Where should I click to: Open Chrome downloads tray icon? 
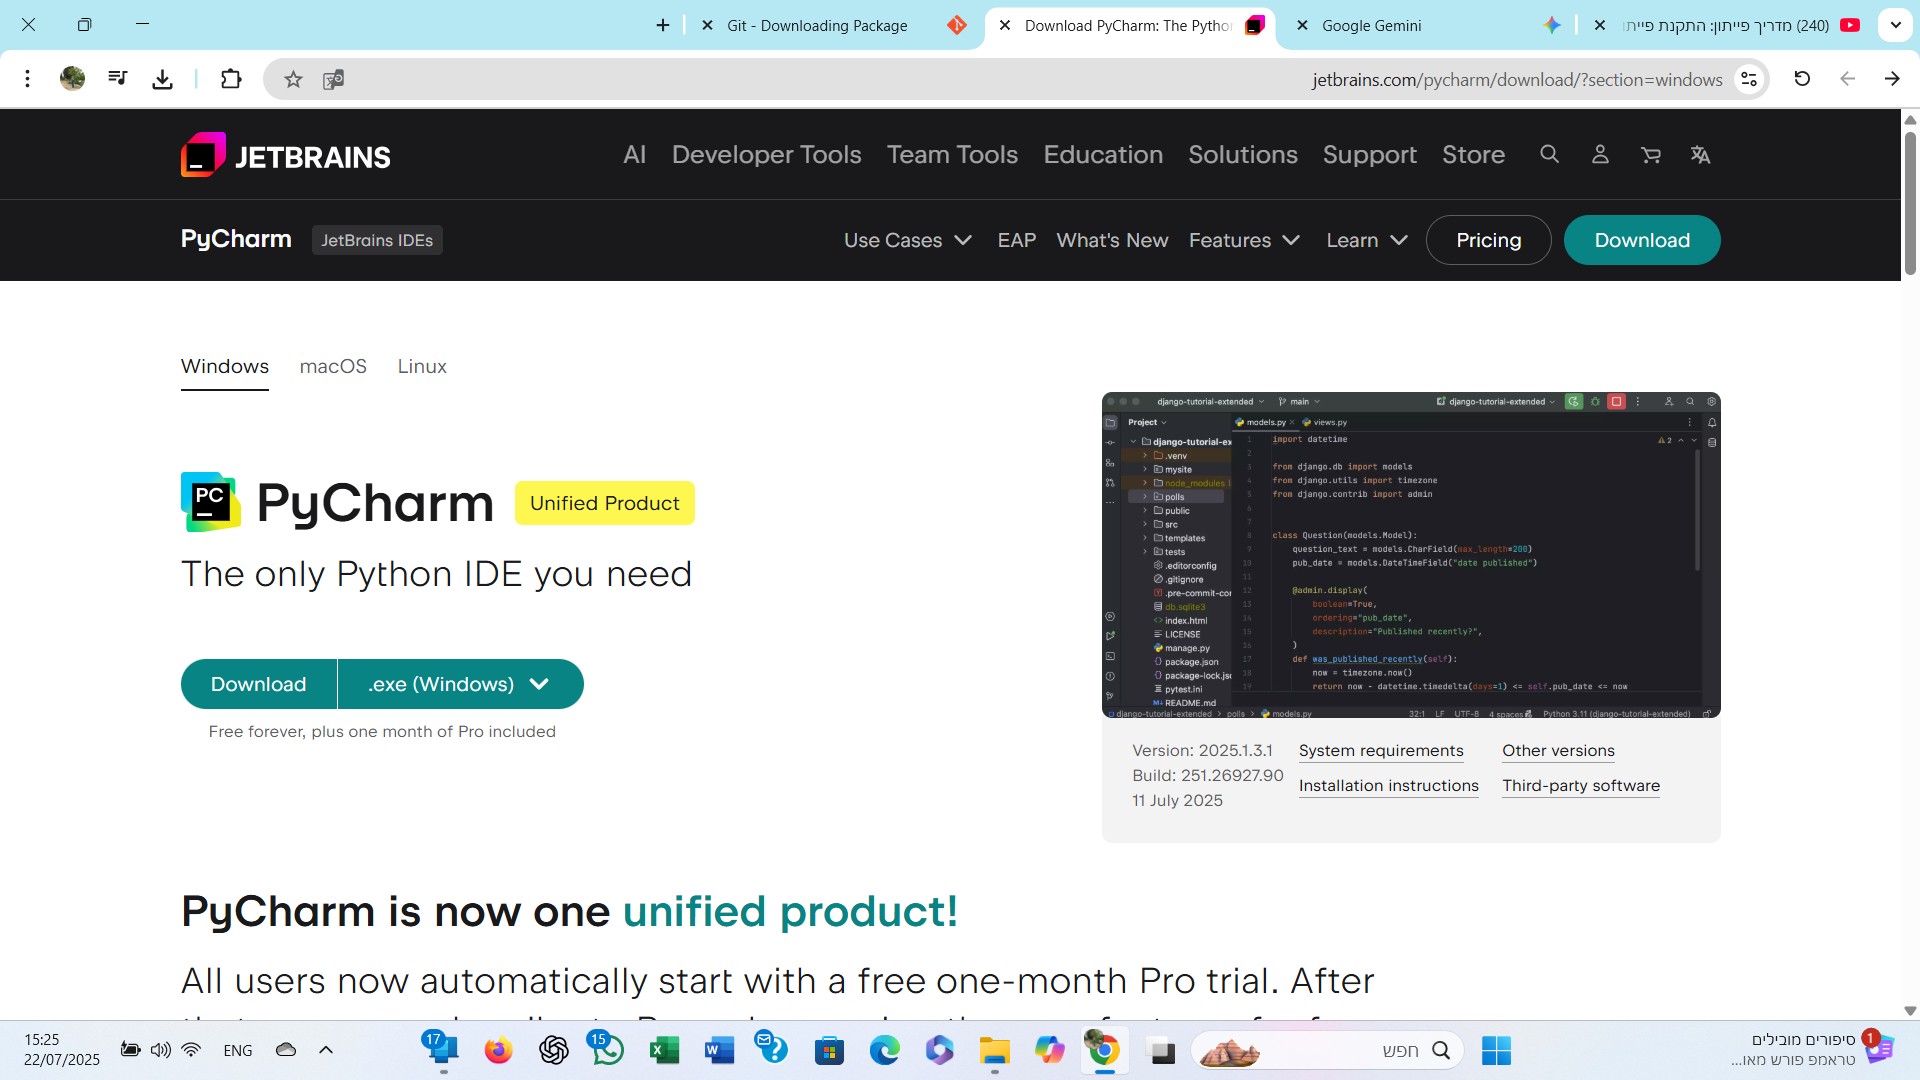(x=163, y=79)
